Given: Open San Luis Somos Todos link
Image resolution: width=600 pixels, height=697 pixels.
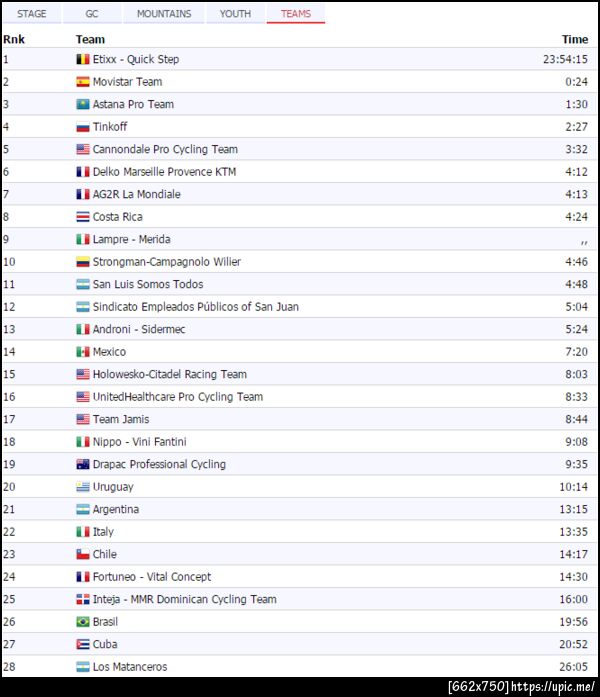Looking at the screenshot, I should point(148,284).
